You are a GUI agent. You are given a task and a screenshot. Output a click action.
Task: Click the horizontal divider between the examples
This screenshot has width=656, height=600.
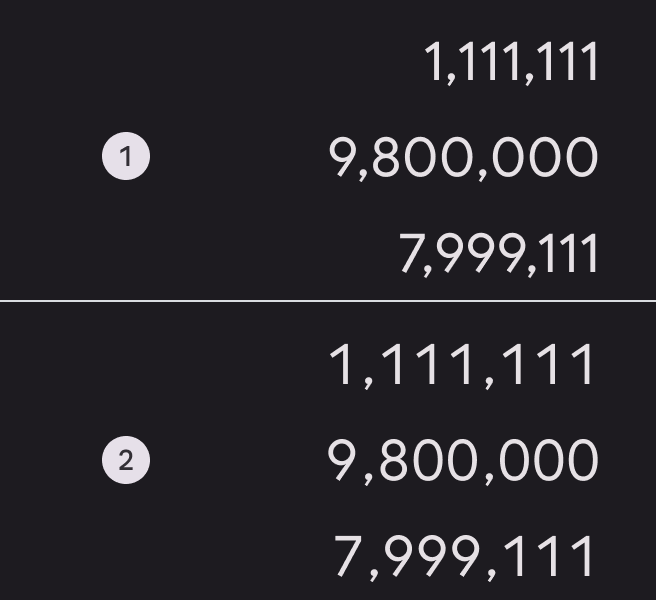click(328, 300)
